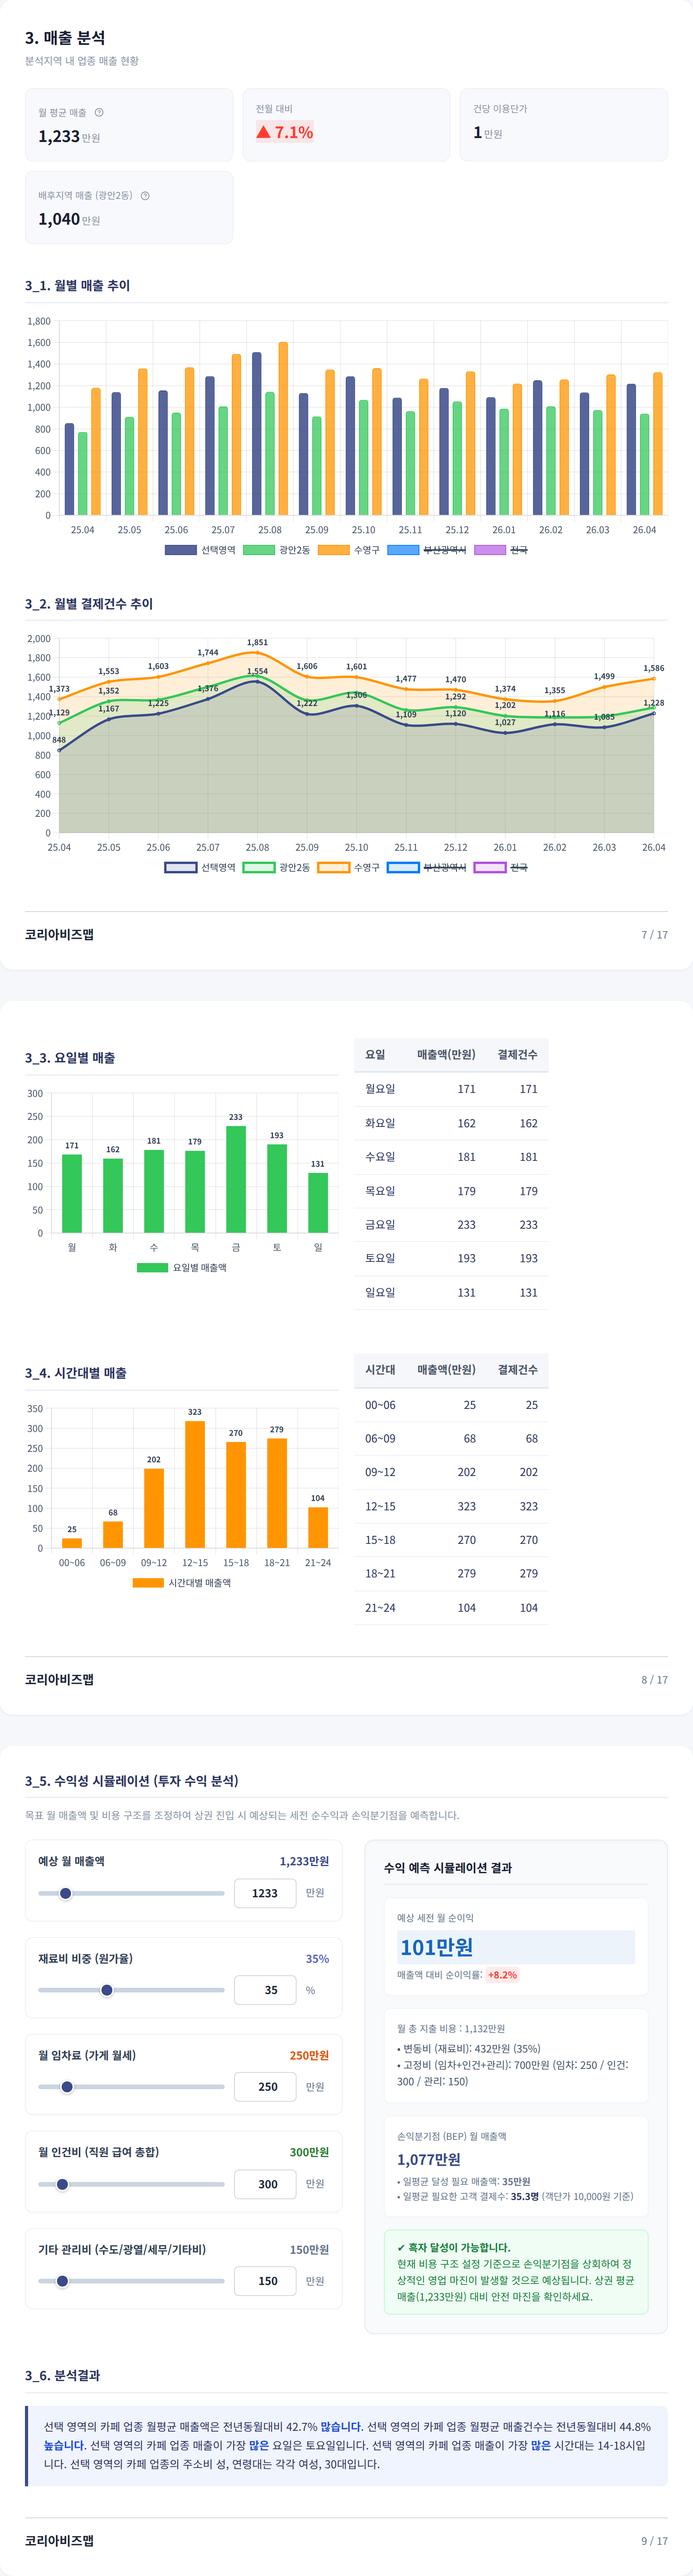Click the 기타 관리비 slider handle

pyautogui.click(x=62, y=2281)
